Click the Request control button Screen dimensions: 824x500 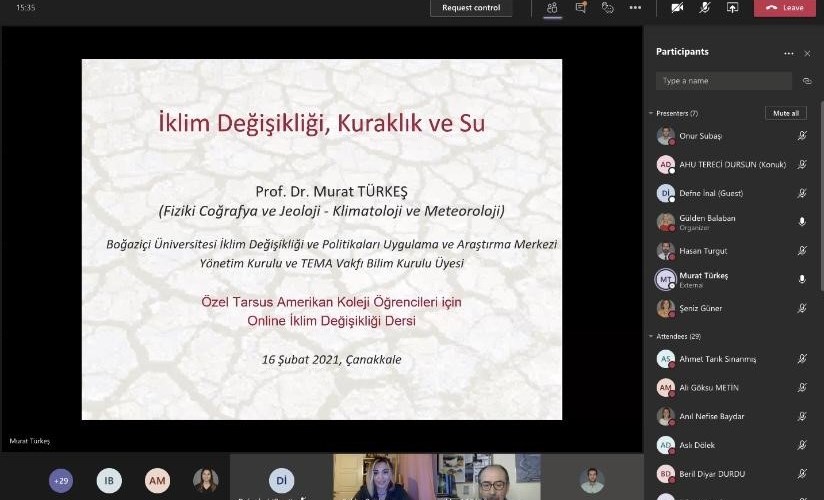click(471, 8)
